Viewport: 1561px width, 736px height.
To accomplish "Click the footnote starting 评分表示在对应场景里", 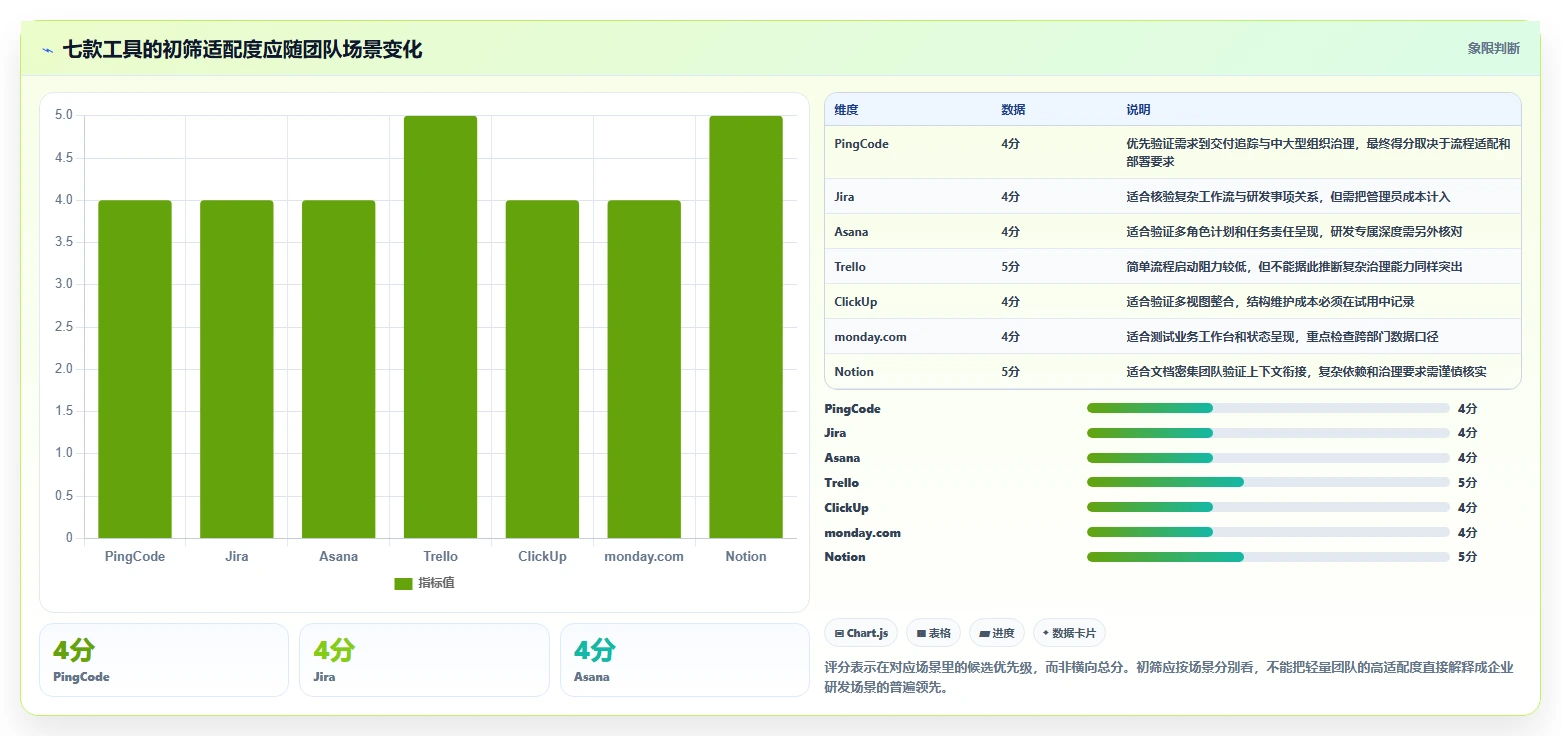I will [x=1169, y=677].
